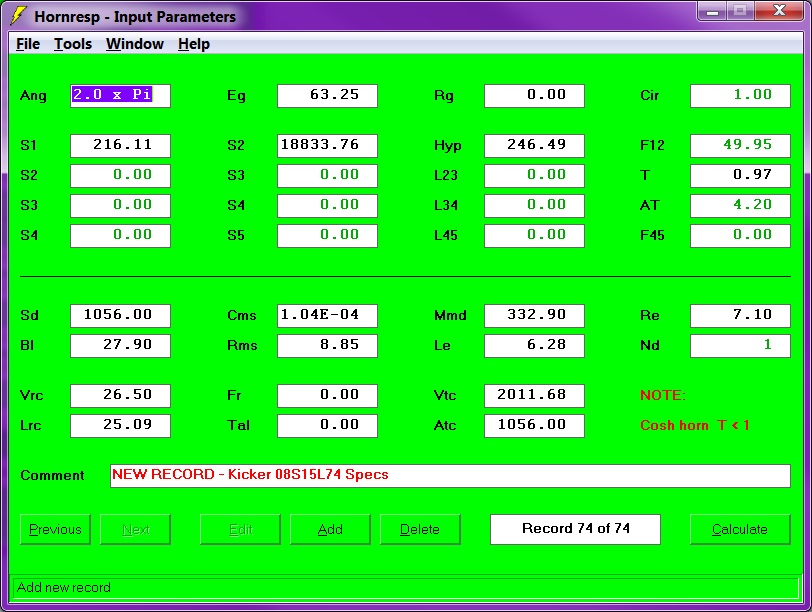
Task: Click the S5 input field
Action: click(327, 236)
